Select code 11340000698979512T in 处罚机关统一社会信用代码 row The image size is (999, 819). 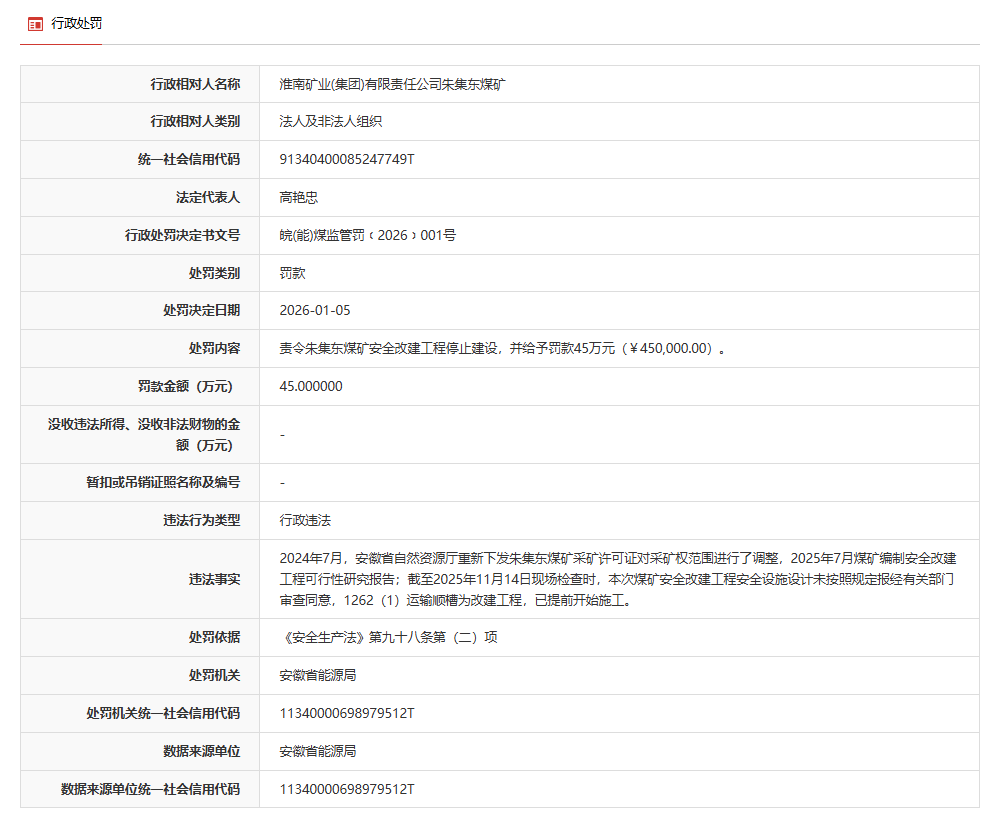[x=347, y=713]
